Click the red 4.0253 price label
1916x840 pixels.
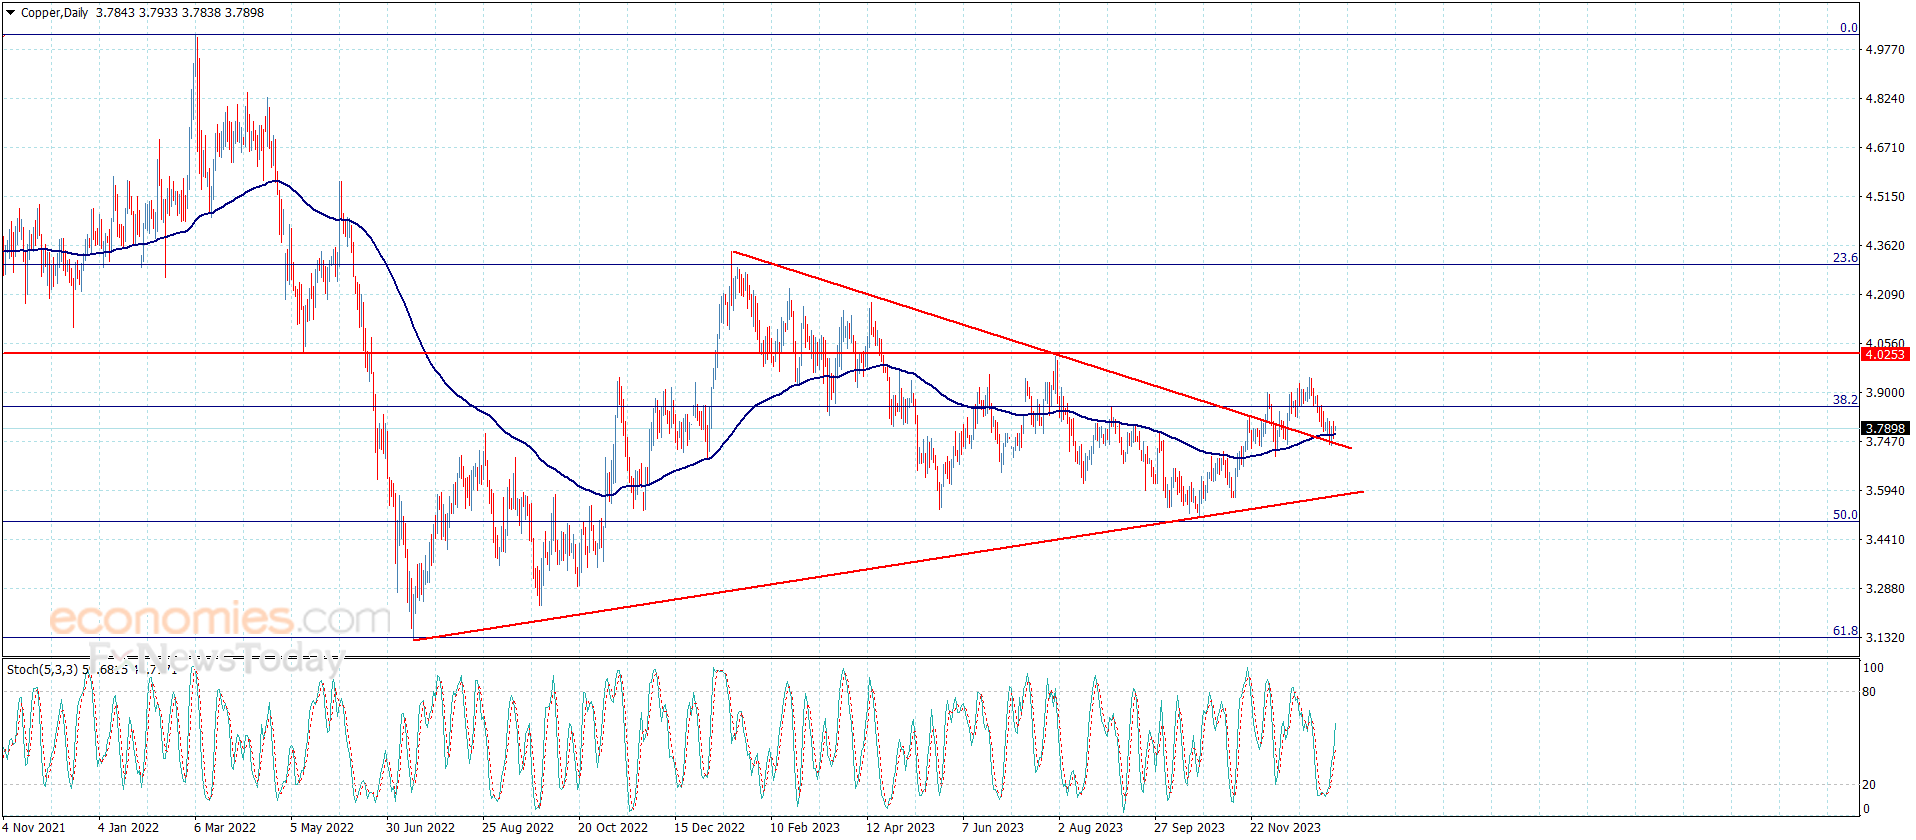(x=1885, y=354)
